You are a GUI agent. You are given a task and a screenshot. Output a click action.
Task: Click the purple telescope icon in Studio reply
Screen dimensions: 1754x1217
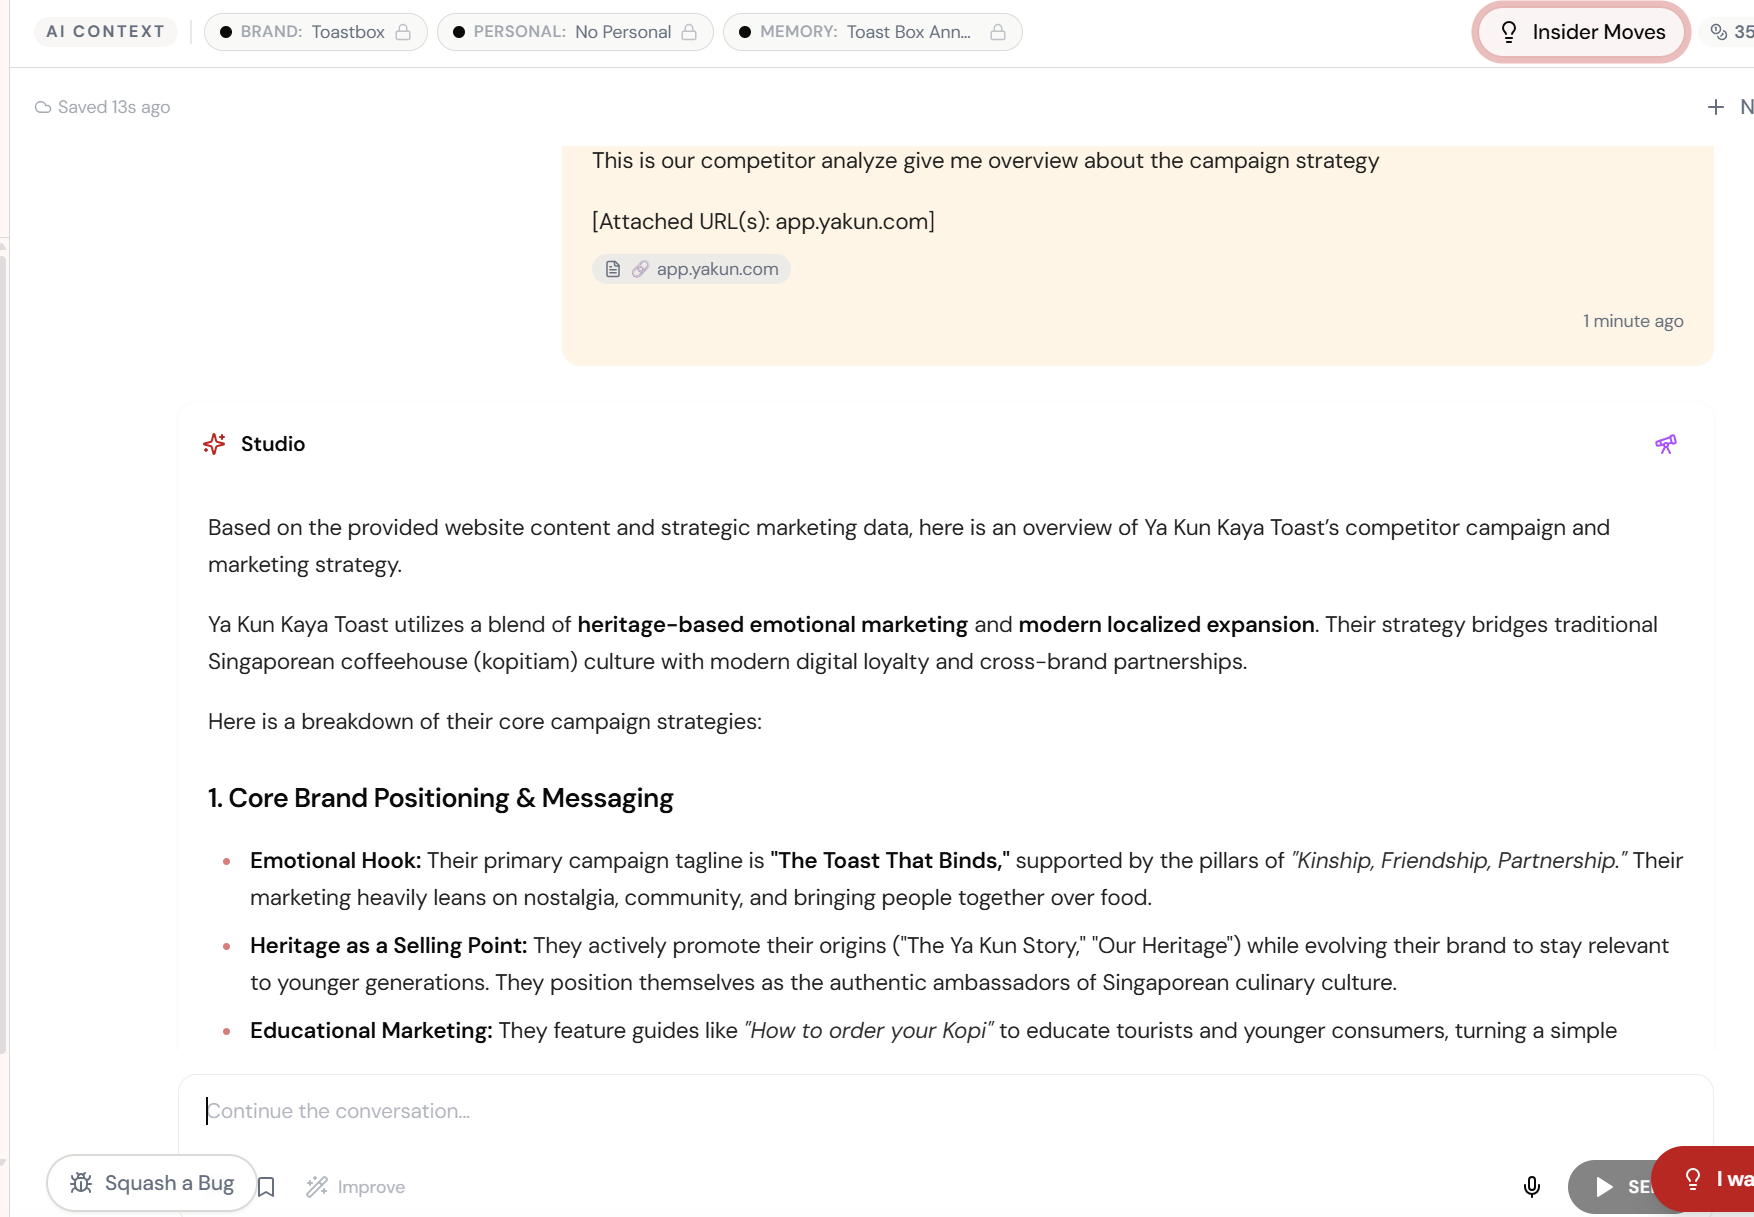point(1665,444)
